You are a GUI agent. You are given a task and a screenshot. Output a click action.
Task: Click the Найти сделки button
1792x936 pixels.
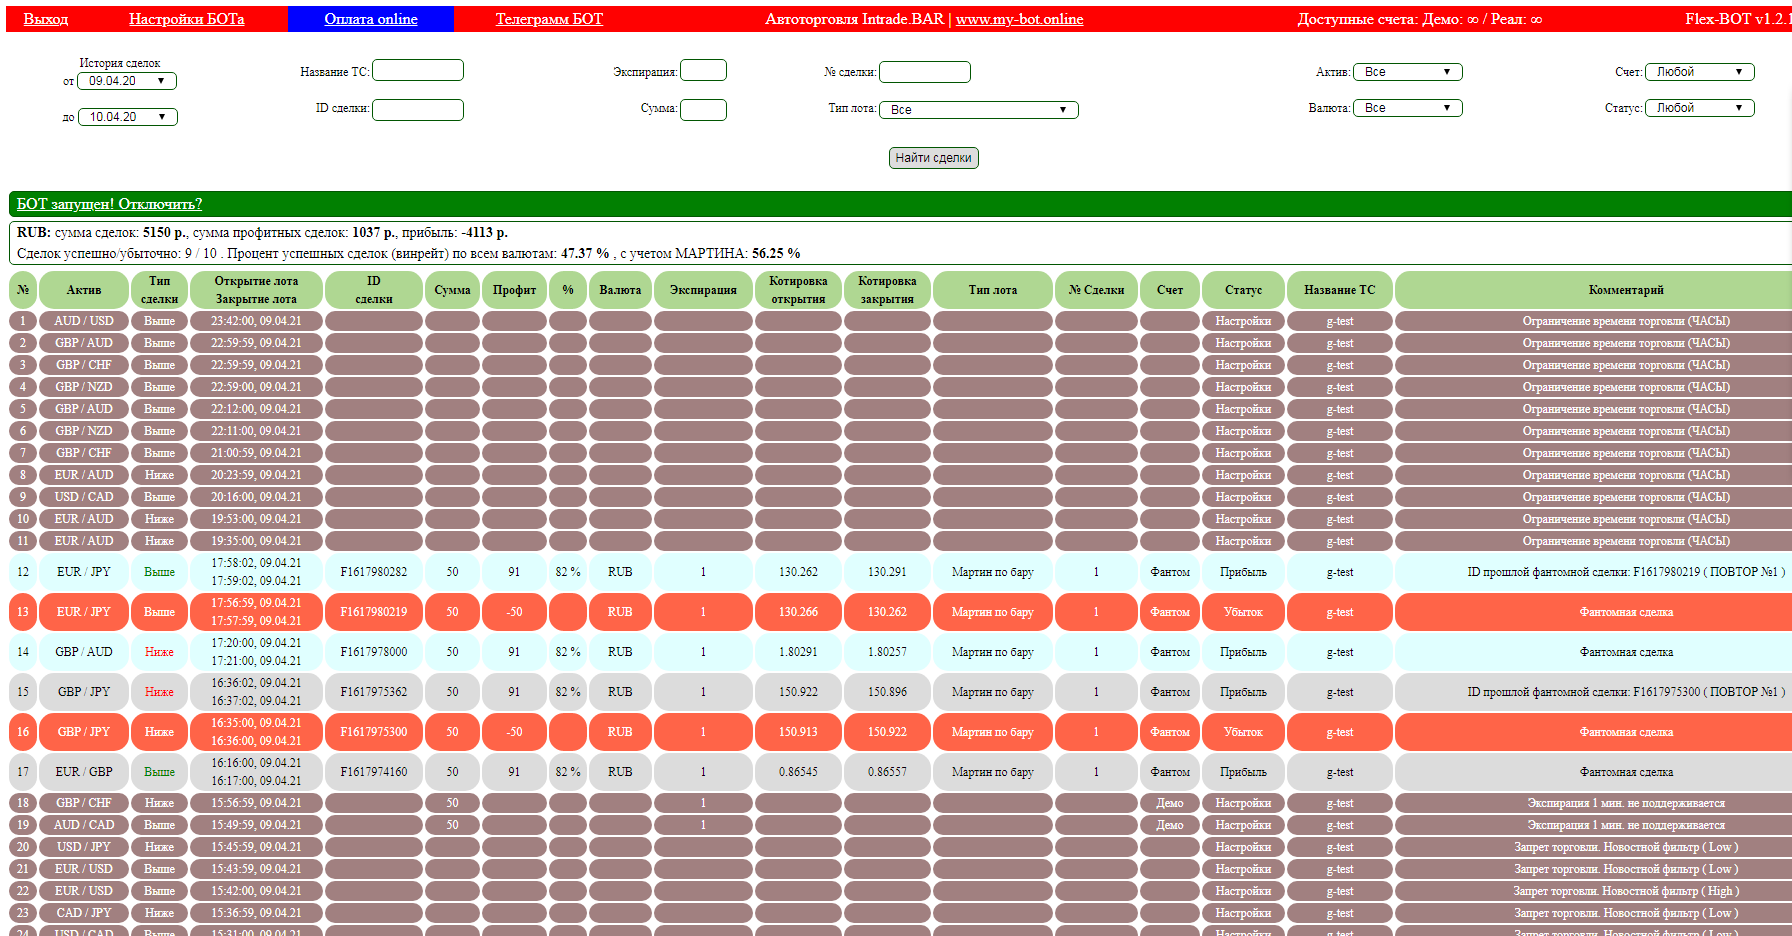(934, 158)
